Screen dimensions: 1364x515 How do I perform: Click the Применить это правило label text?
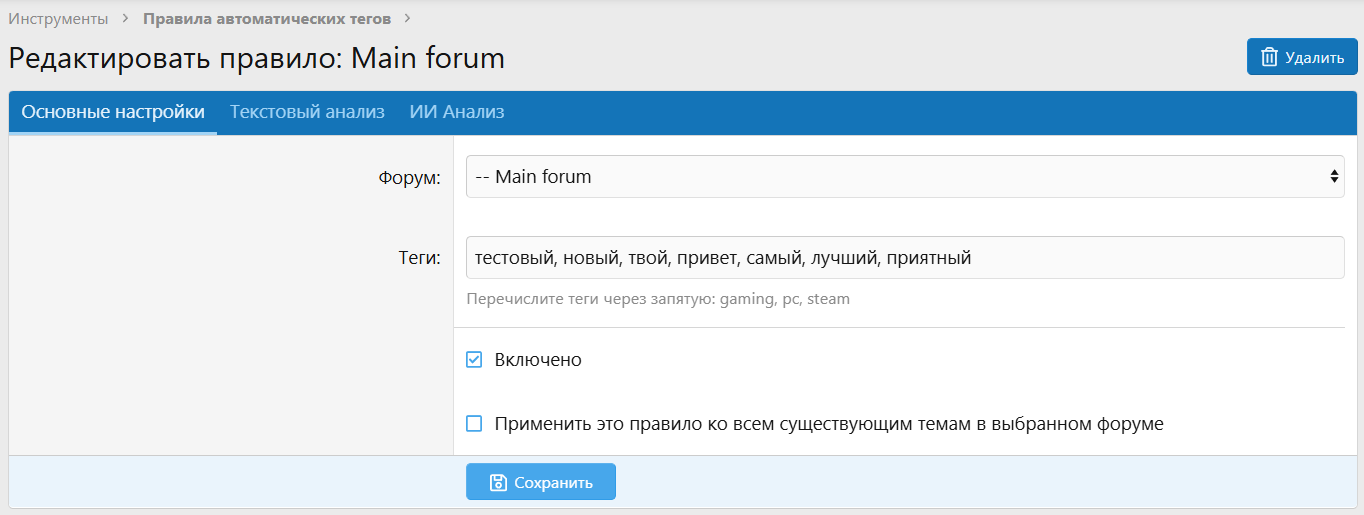(x=828, y=424)
